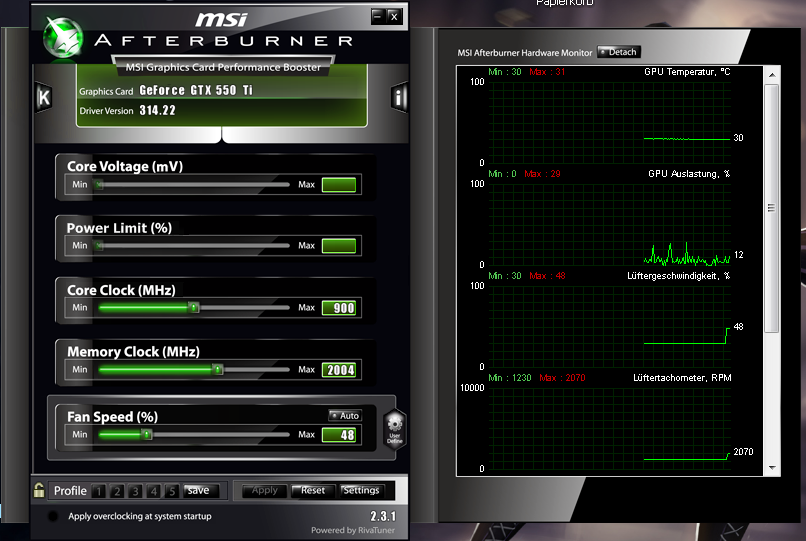Minimize the Afterburner window
The image size is (806, 541).
click(378, 16)
